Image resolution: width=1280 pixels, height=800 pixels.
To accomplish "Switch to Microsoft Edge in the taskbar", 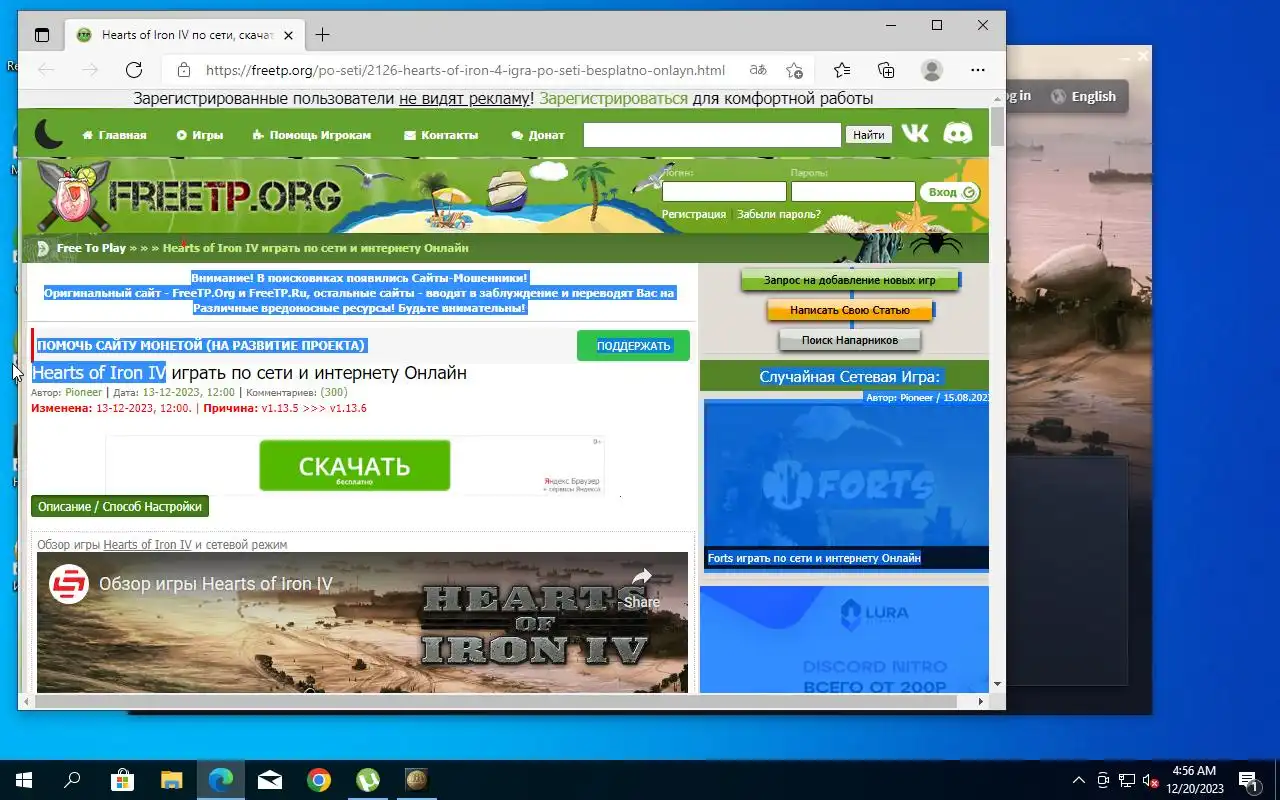I will (x=220, y=780).
